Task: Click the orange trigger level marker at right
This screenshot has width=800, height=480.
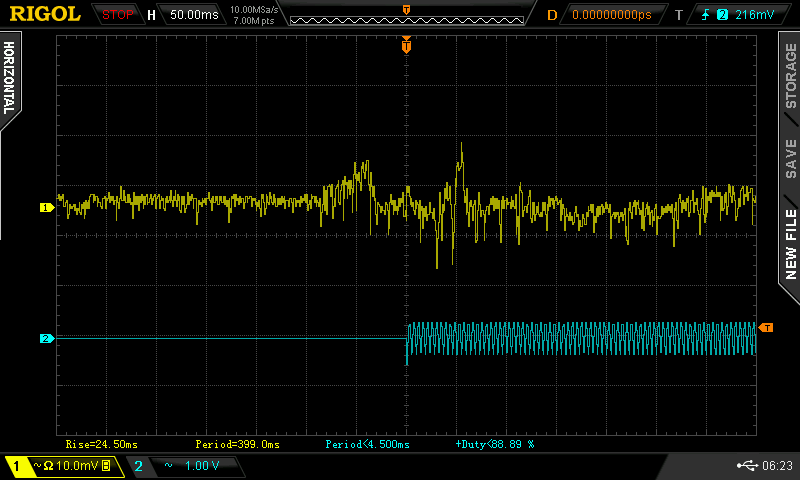Action: 766,327
